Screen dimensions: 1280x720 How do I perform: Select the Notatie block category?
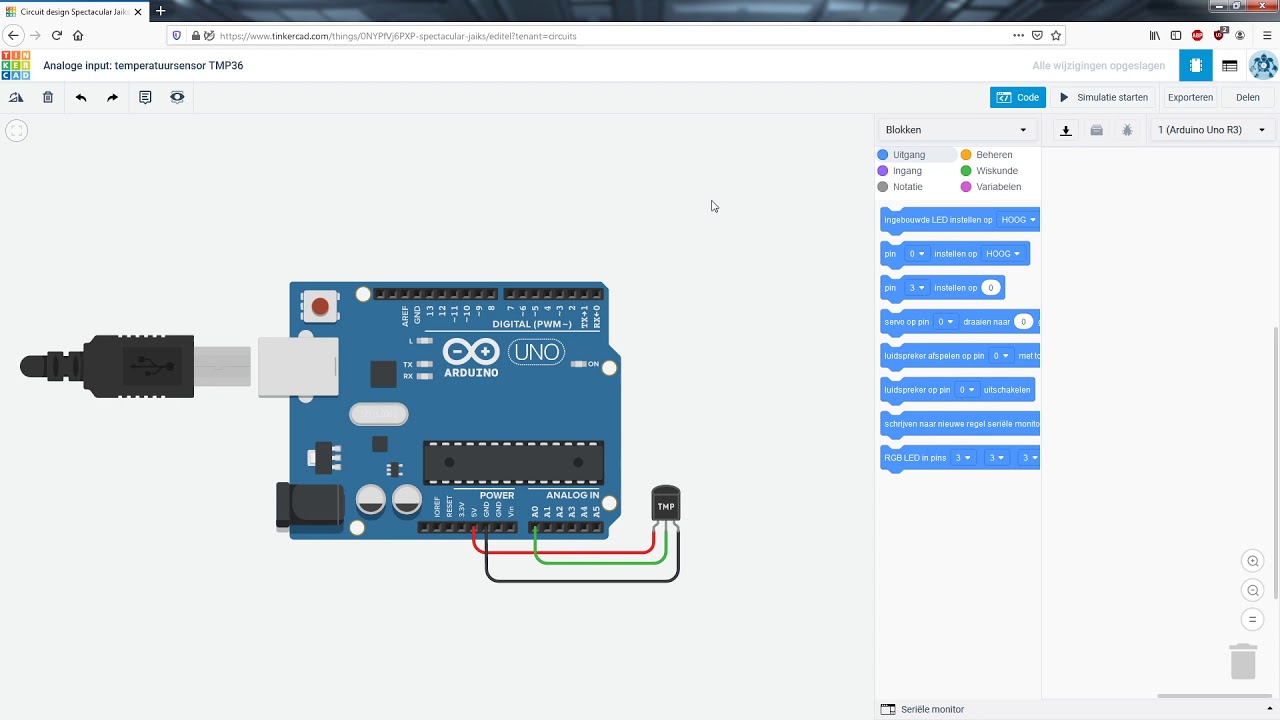[x=900, y=187]
